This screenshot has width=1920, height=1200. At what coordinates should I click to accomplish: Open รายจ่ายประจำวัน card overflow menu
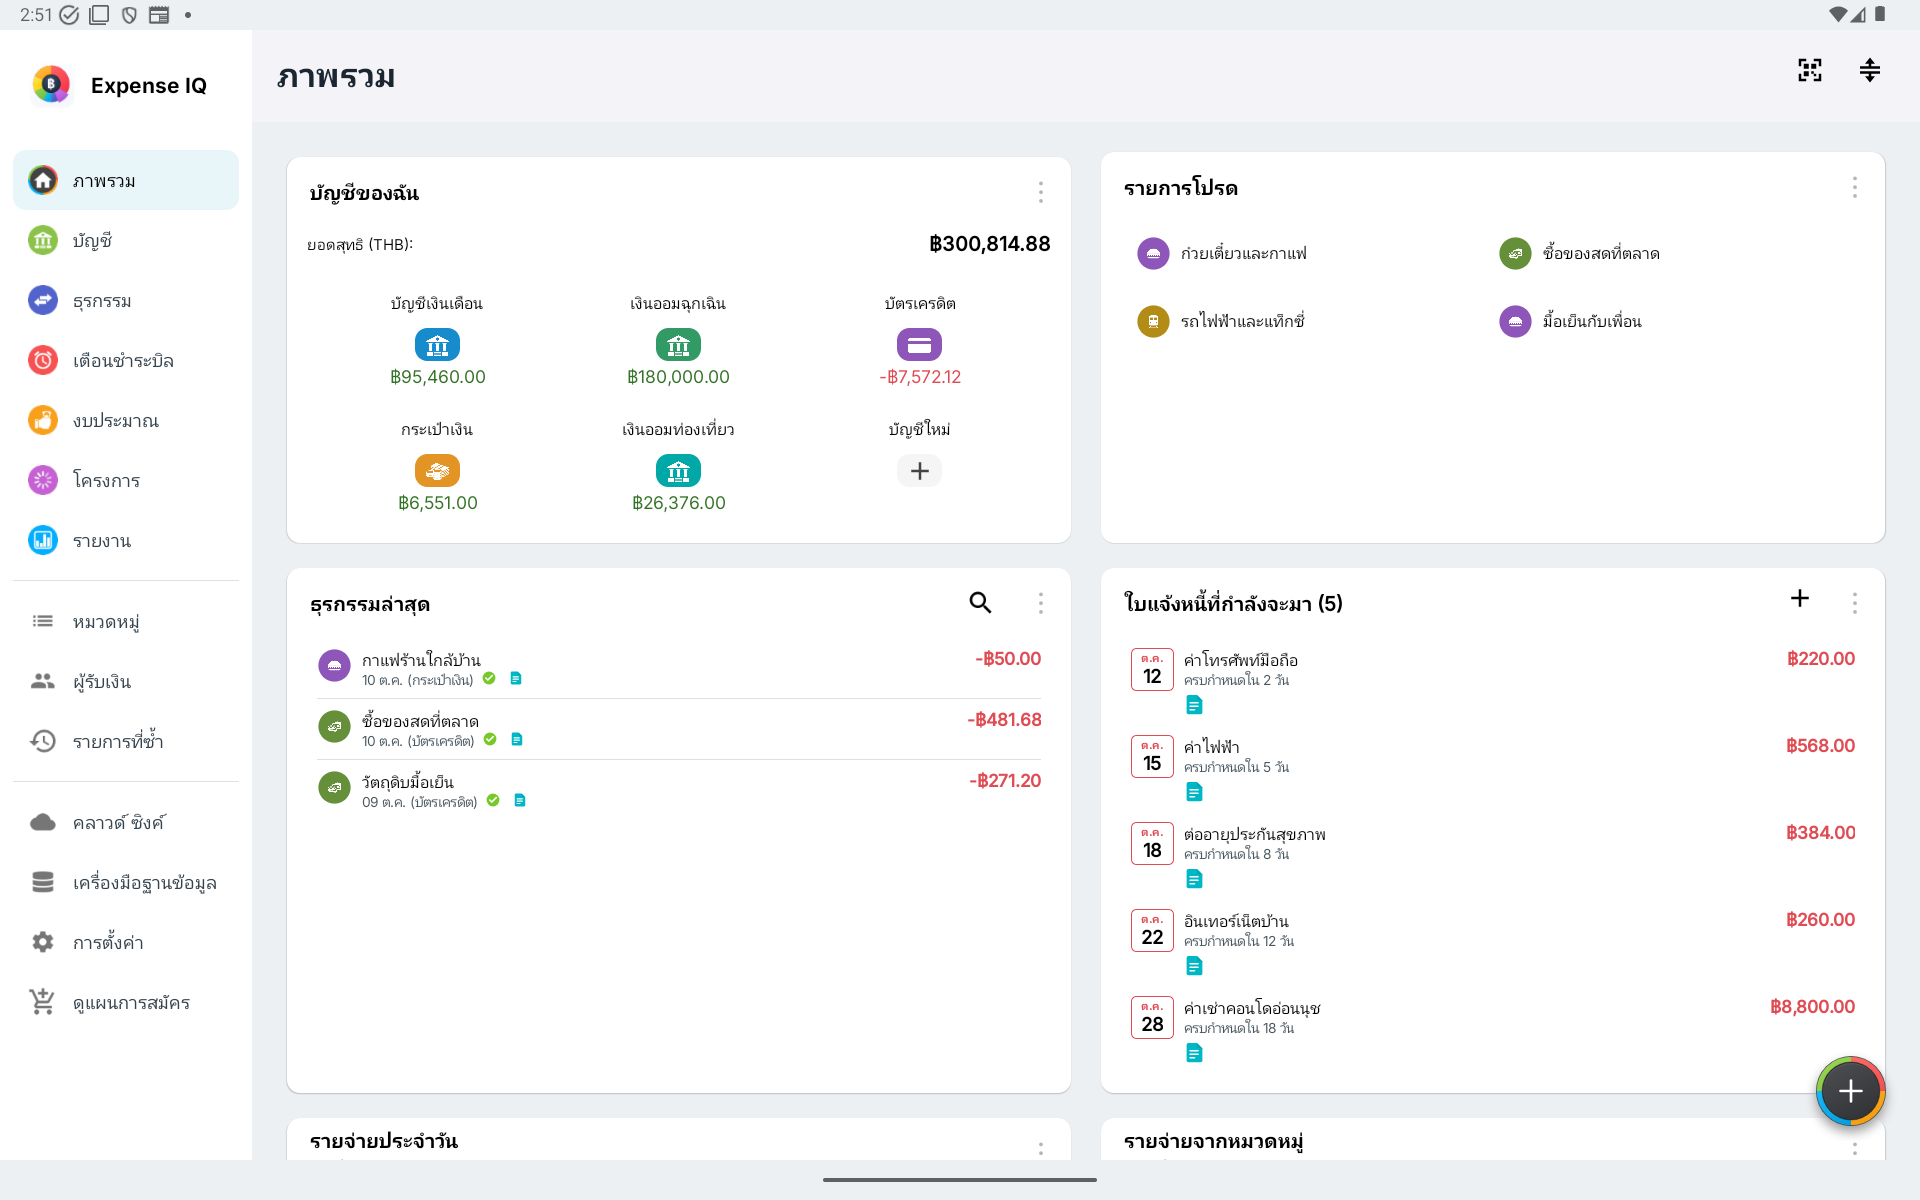1041,1148
